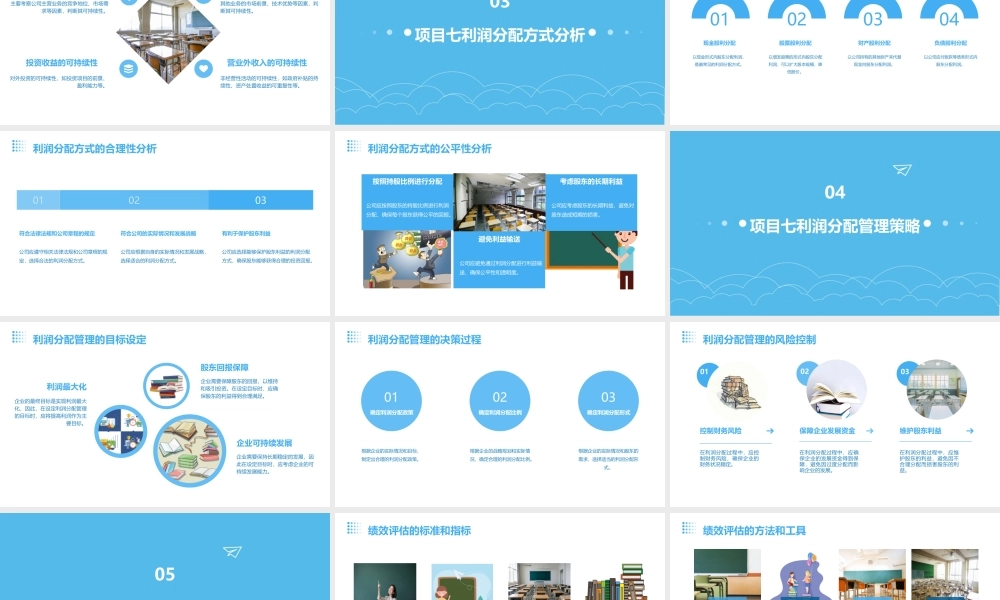This screenshot has width=1000, height=600.
Task: Click the heading 利润分配方式的合理性分析
Action: [x=94, y=148]
